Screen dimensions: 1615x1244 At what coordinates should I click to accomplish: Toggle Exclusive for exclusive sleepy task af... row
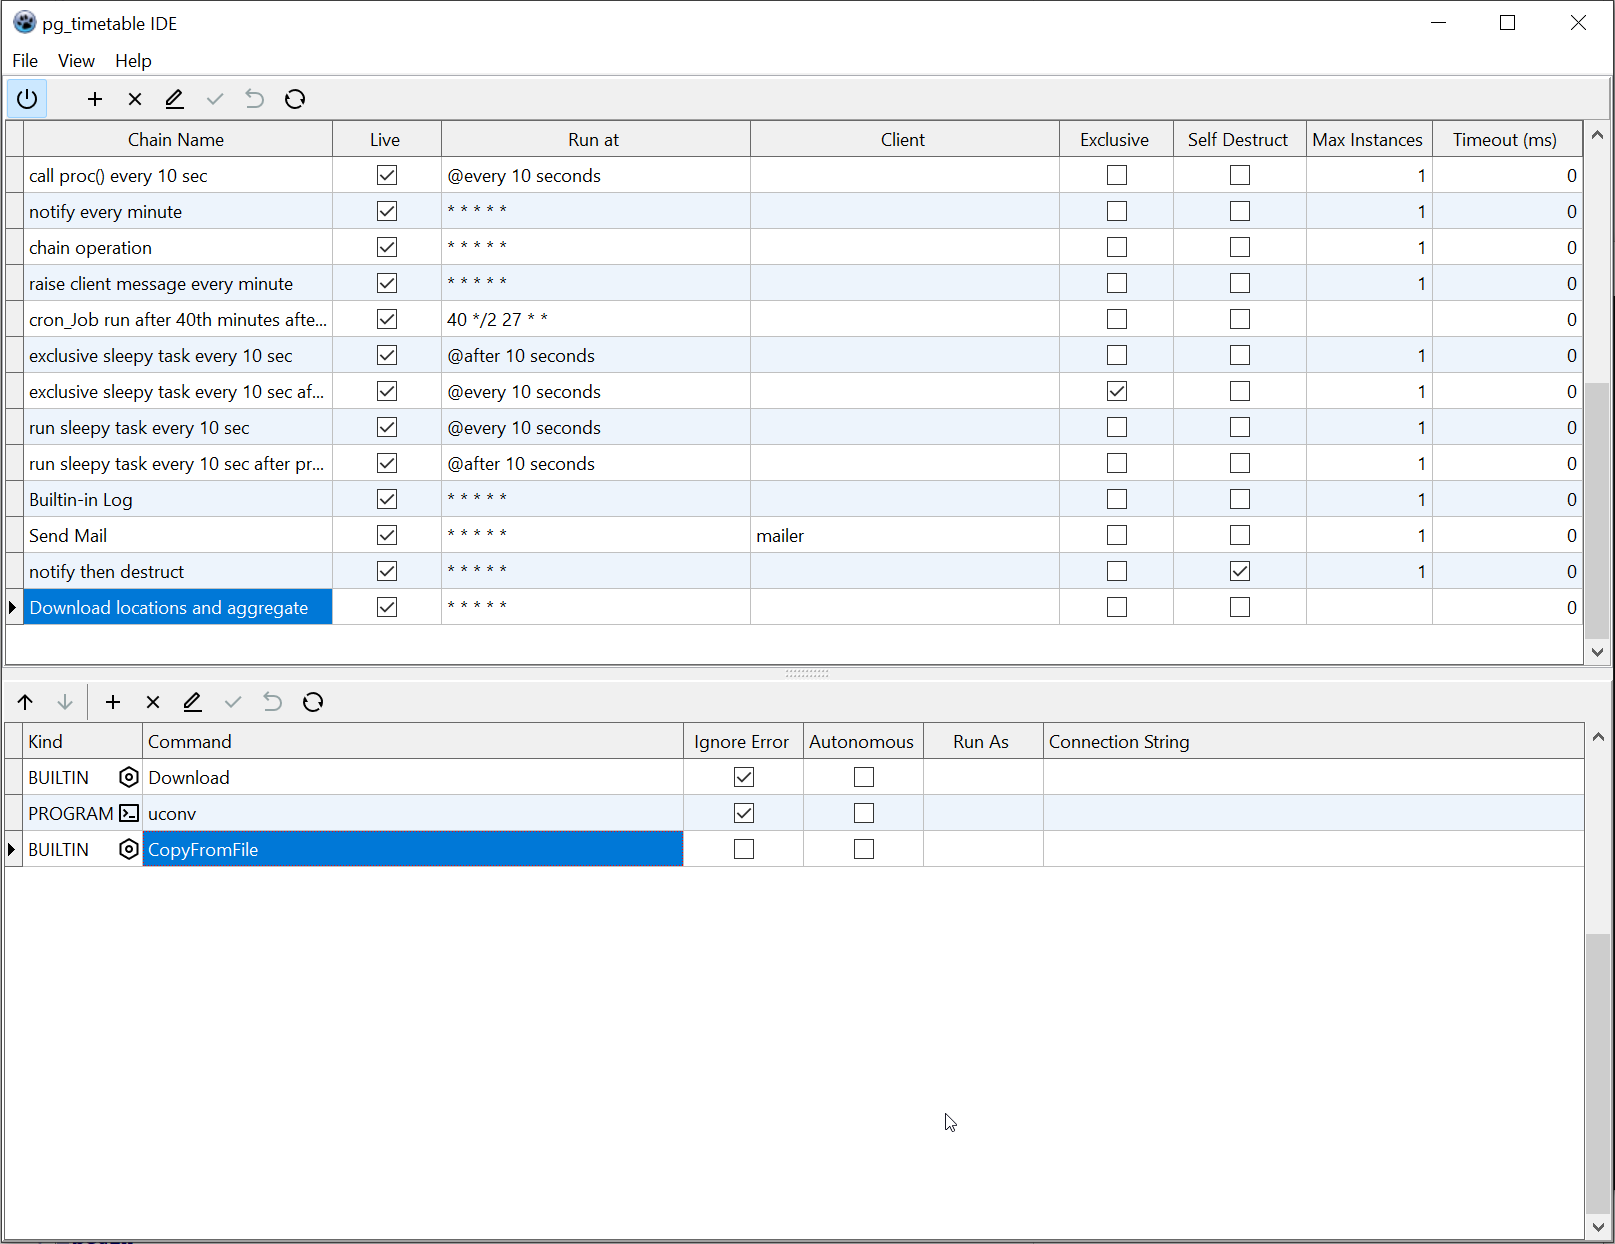pos(1117,391)
